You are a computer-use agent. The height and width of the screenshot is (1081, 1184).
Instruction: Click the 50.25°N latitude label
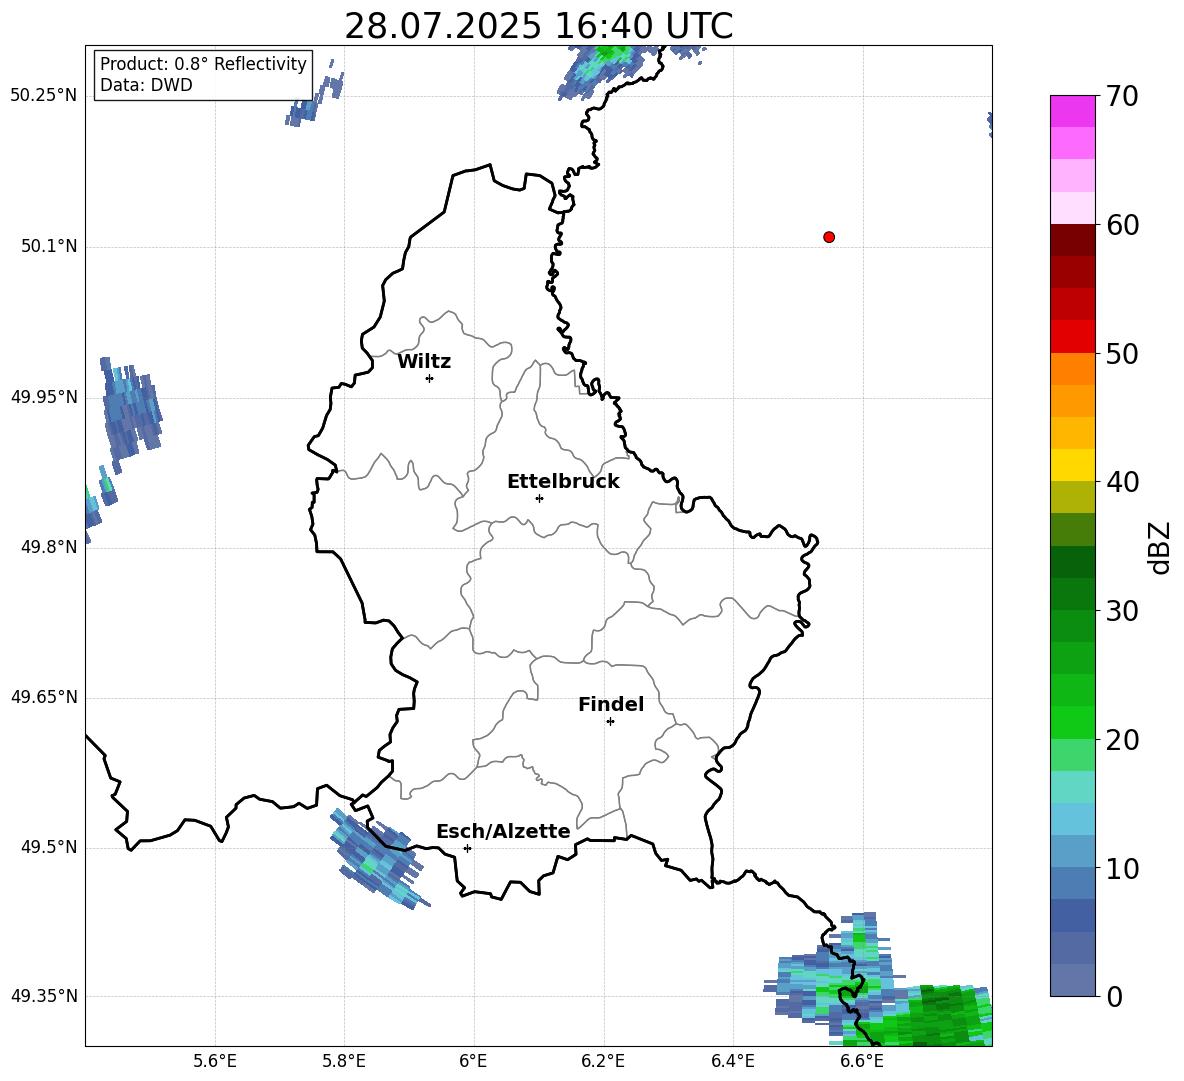44,96
